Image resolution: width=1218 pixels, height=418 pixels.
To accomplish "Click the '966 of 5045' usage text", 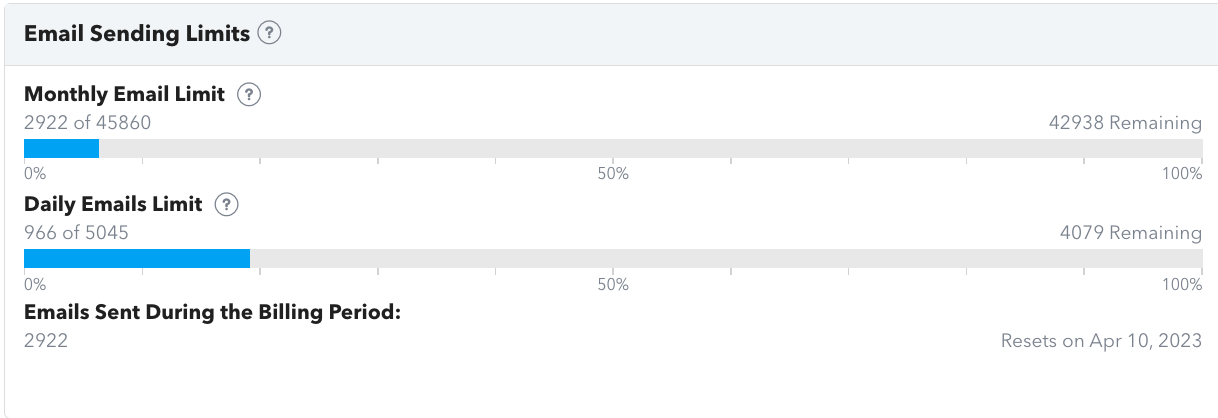I will [76, 233].
